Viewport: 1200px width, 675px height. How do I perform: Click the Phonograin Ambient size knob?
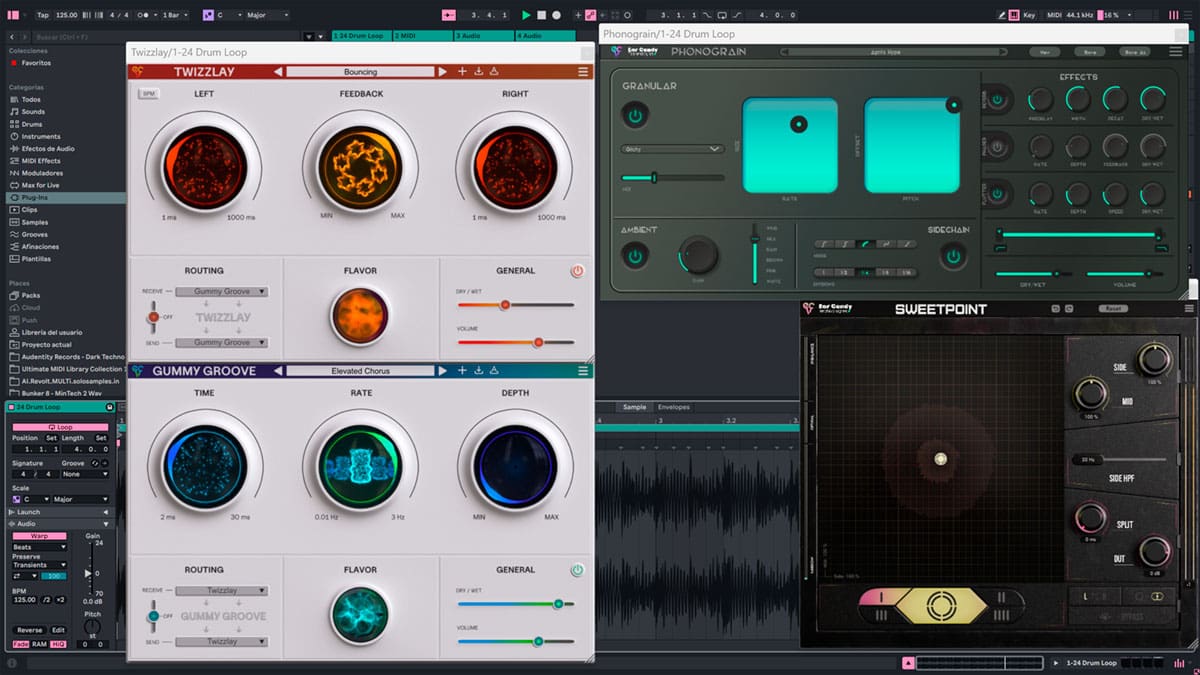[x=699, y=256]
